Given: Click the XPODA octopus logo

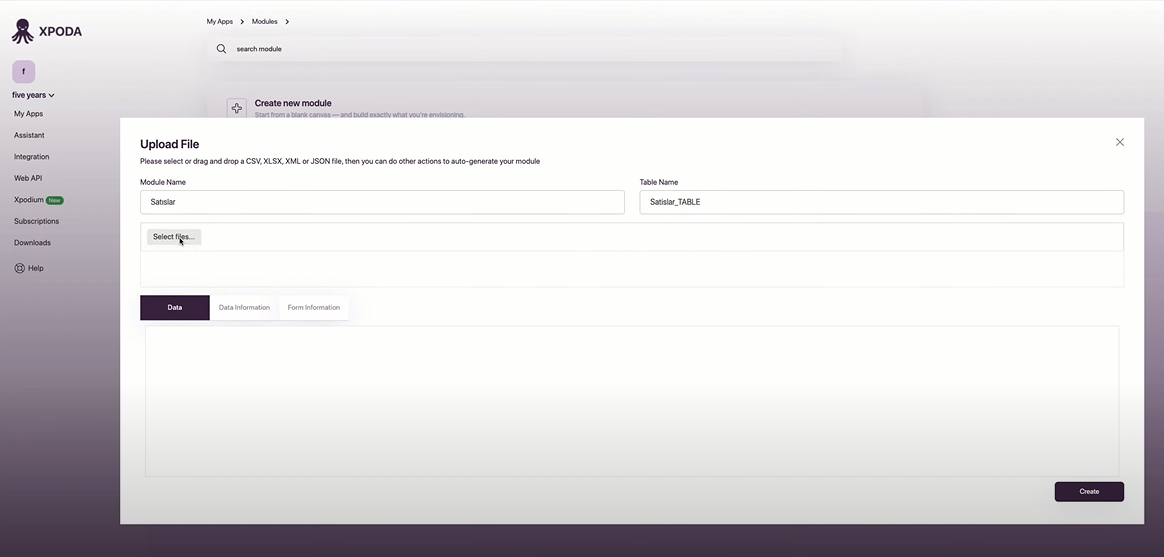Looking at the screenshot, I should click(22, 31).
